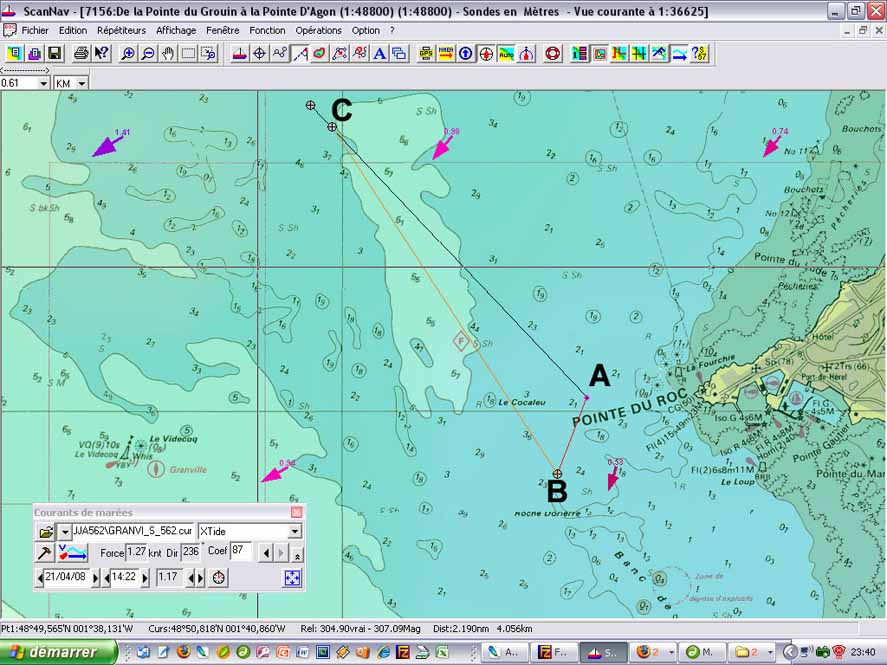The image size is (887, 665).
Task: Click open-folder icon in Courants de marées
Action: pos(46,532)
